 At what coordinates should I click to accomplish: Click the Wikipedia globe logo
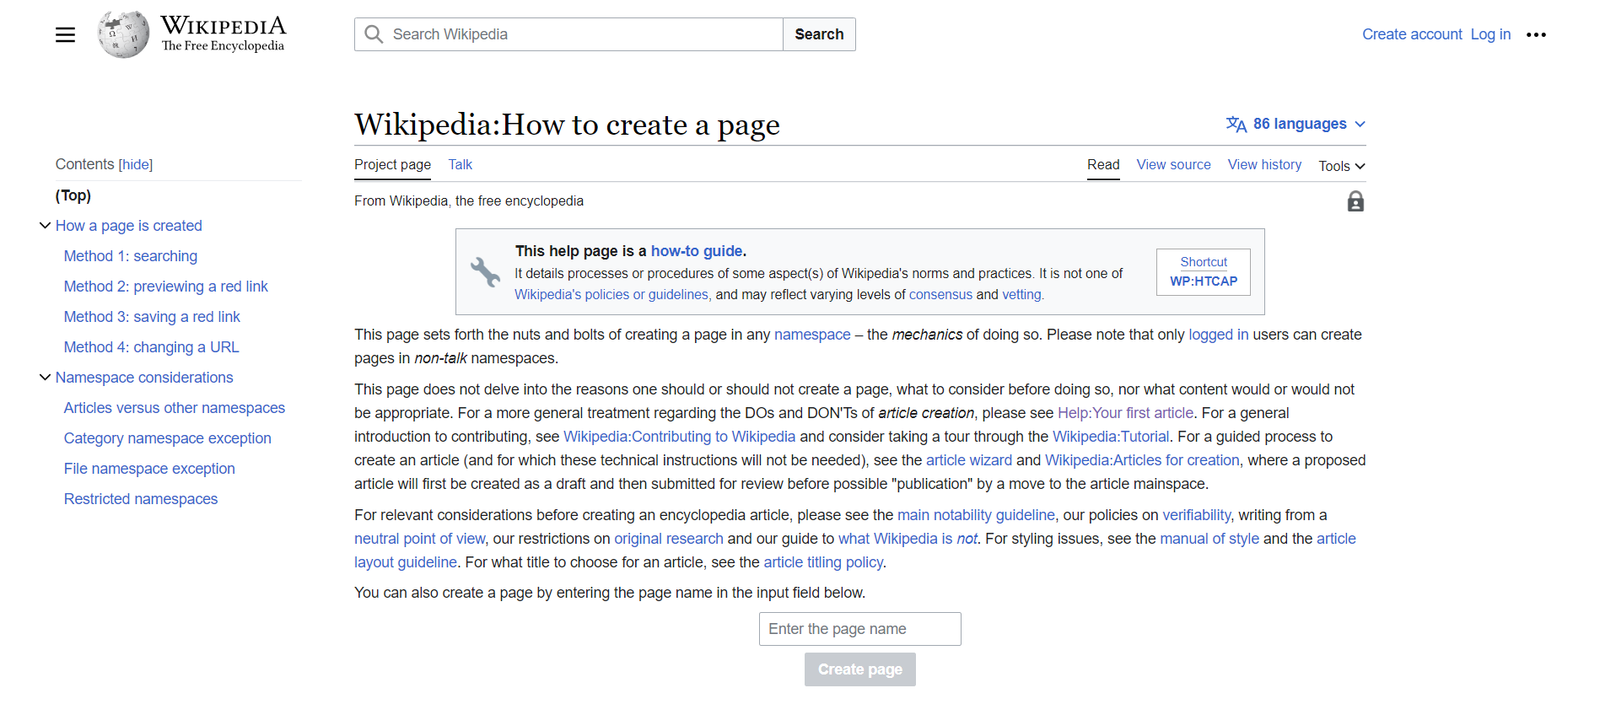[124, 34]
